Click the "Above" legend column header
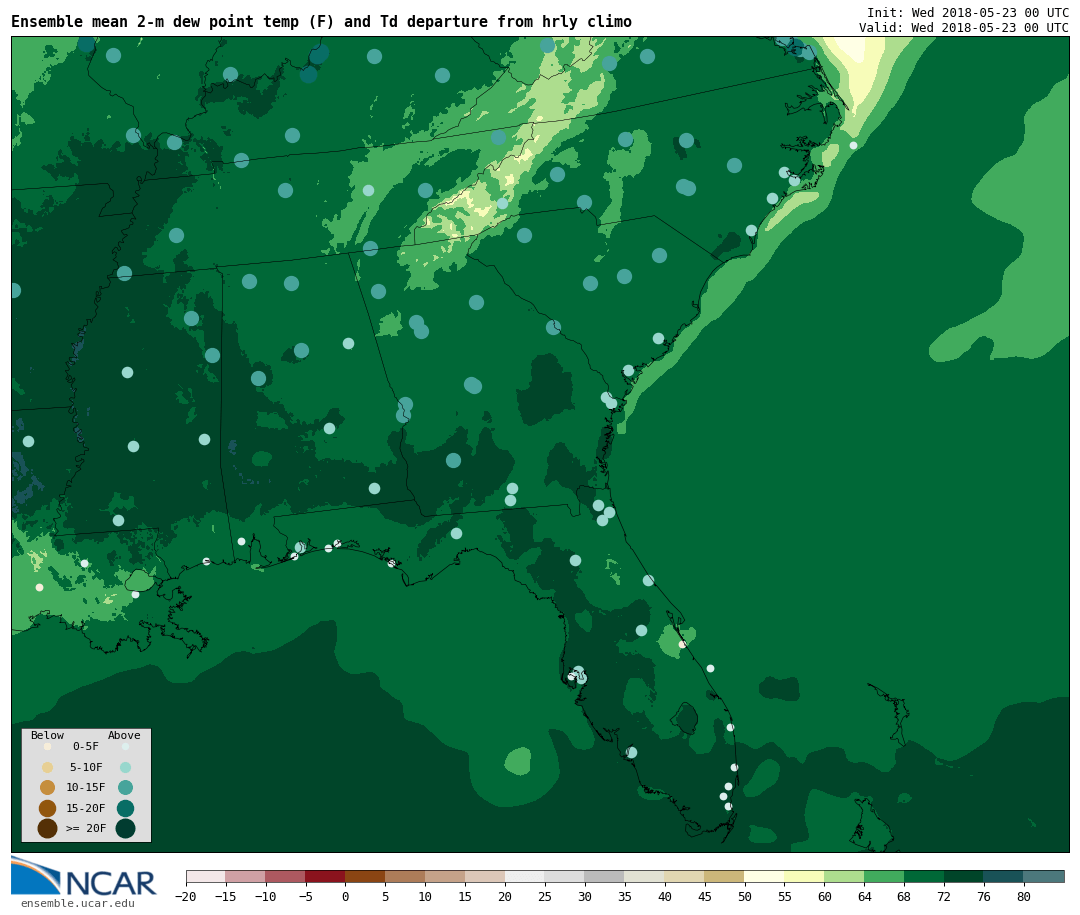The width and height of the screenshot is (1080, 915). click(x=124, y=735)
